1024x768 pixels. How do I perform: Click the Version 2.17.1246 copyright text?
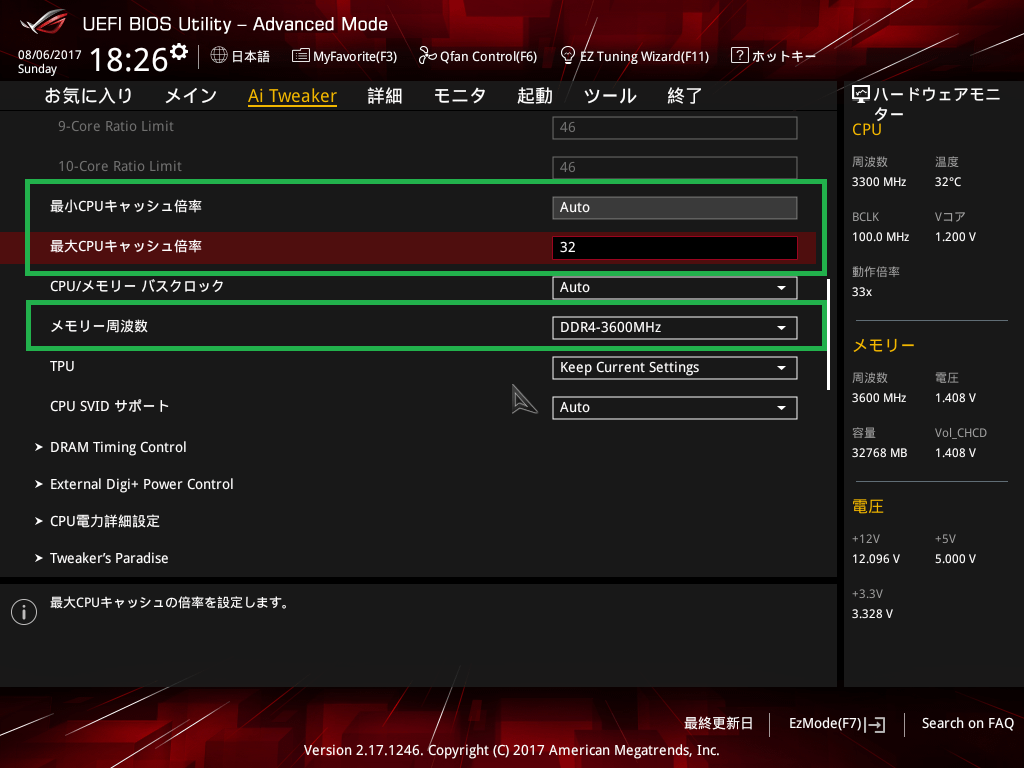click(511, 750)
